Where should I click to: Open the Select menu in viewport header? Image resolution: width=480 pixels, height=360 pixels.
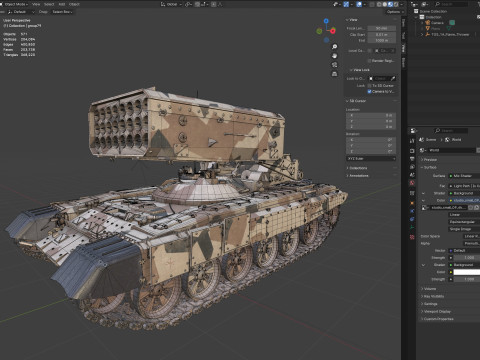pyautogui.click(x=49, y=4)
